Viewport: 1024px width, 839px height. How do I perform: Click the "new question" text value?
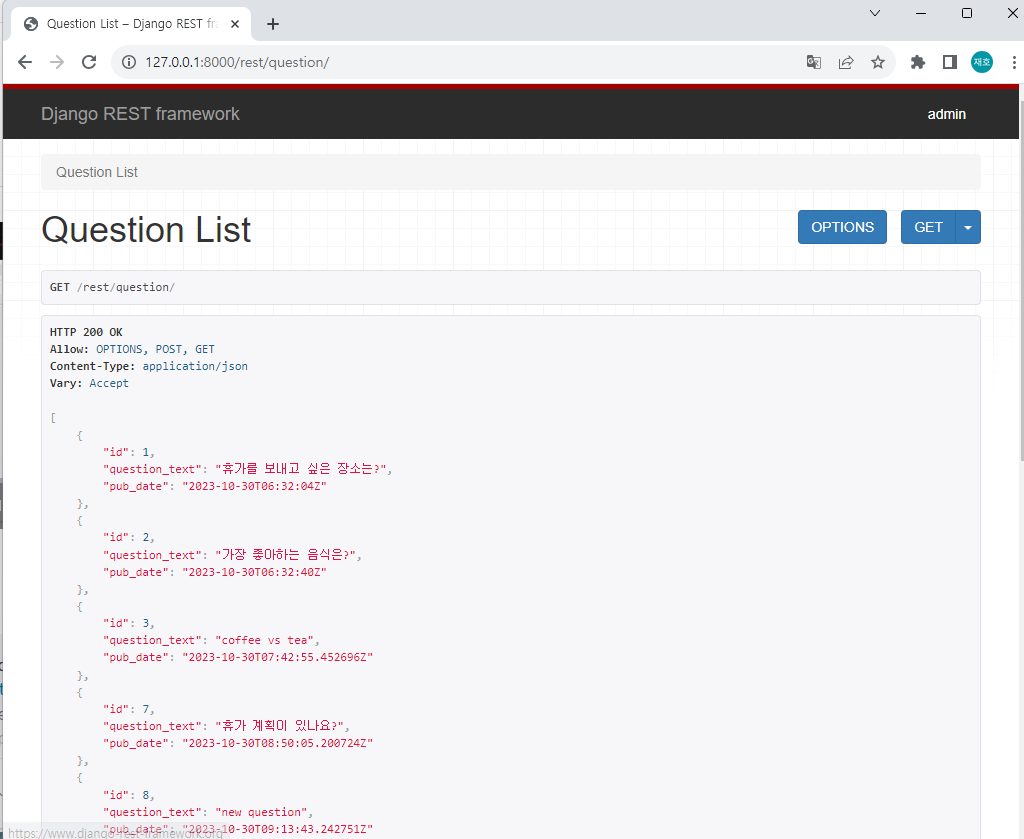pos(261,812)
